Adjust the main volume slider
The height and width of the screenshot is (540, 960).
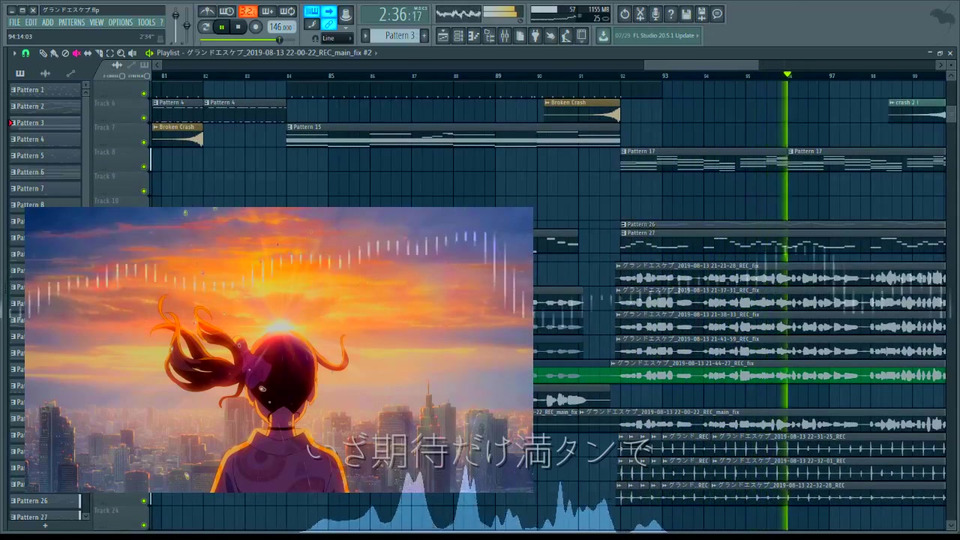176,23
